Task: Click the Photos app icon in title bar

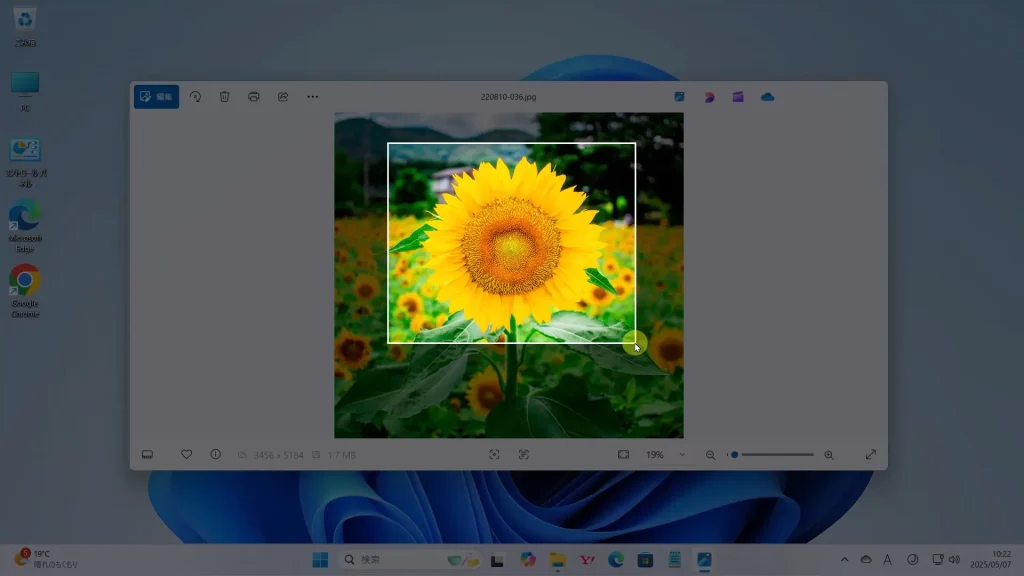Action: coord(679,97)
